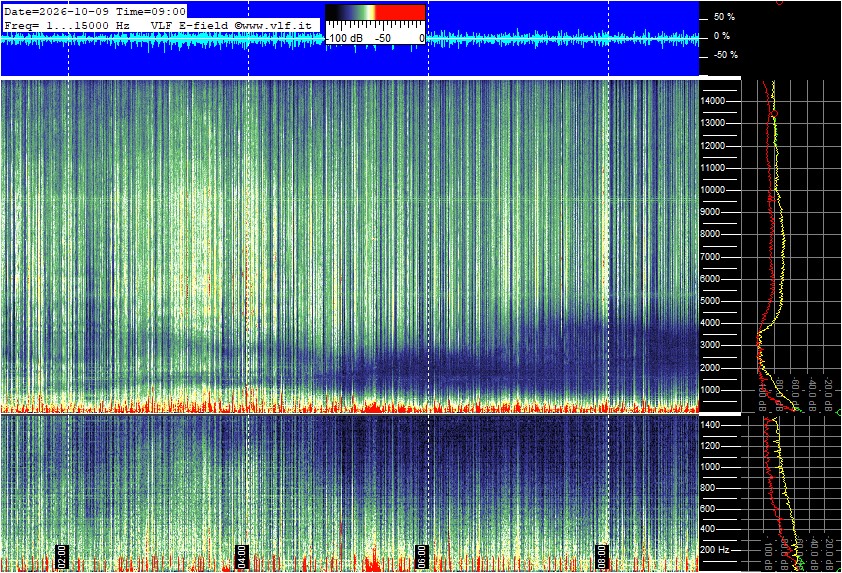Click the -50 % amplitude scale label
The image size is (842, 573).
pos(725,55)
